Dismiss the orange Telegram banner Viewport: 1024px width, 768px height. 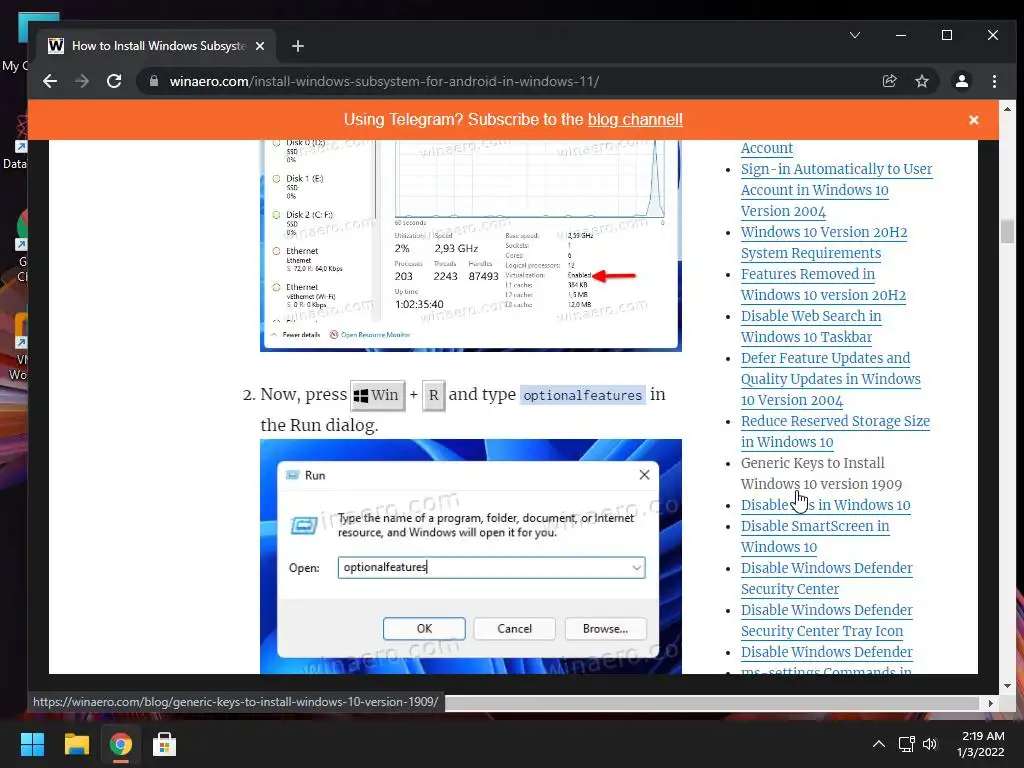click(x=974, y=120)
